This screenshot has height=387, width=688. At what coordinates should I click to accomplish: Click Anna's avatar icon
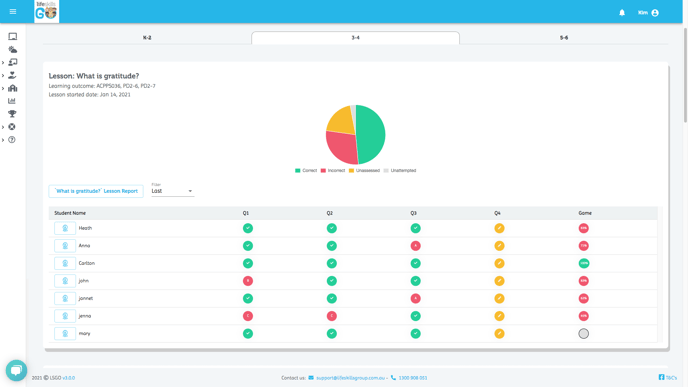click(x=65, y=246)
